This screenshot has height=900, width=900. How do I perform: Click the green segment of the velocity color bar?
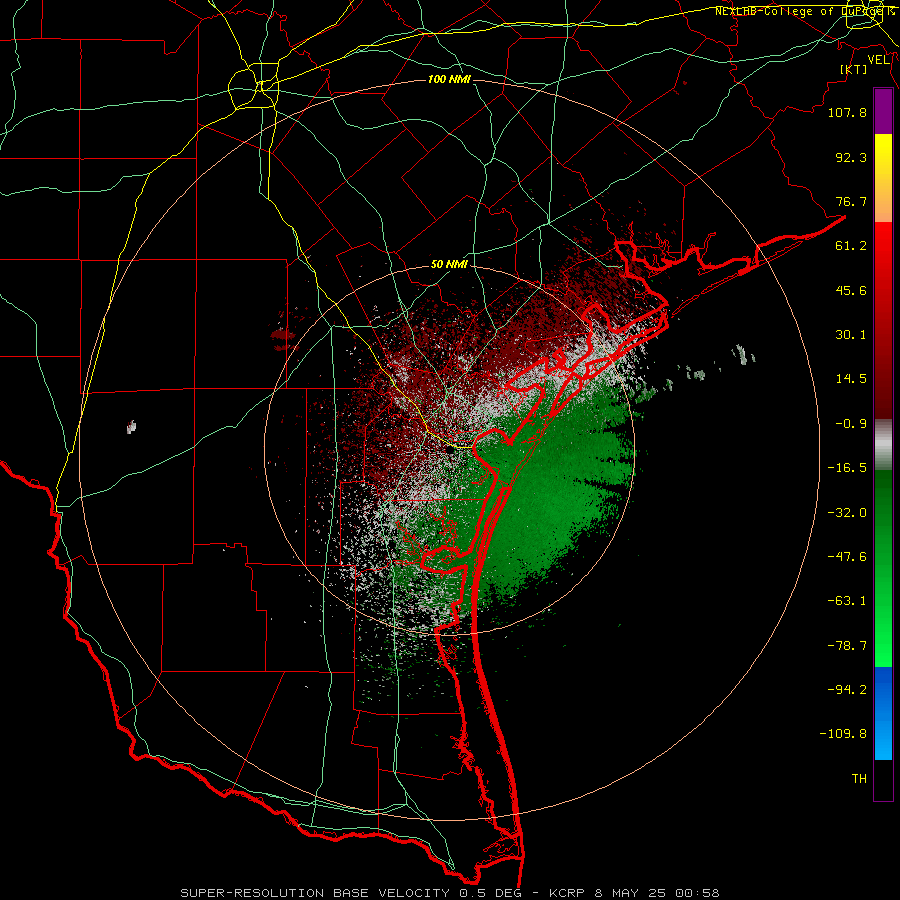click(x=883, y=568)
